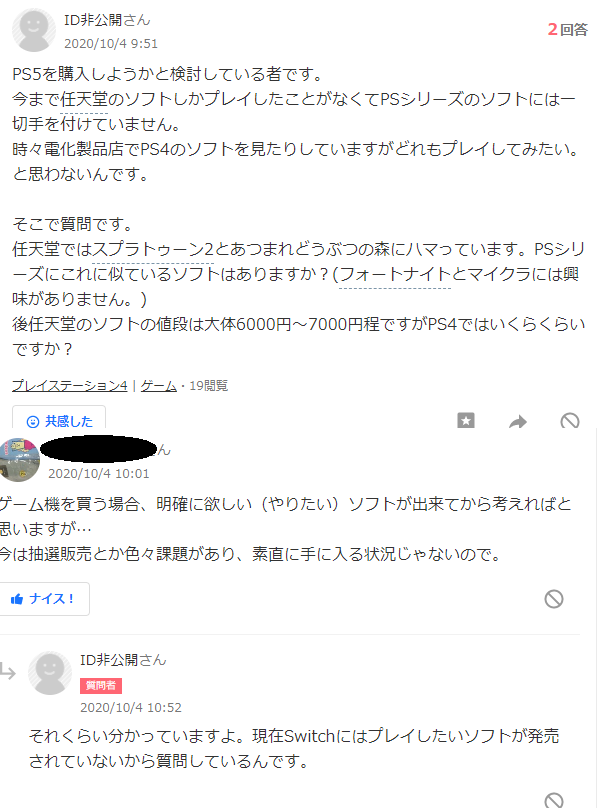Image resolution: width=597 pixels, height=808 pixels.
Task: Click the questioner's gray avatar at top
Action: [x=34, y=30]
